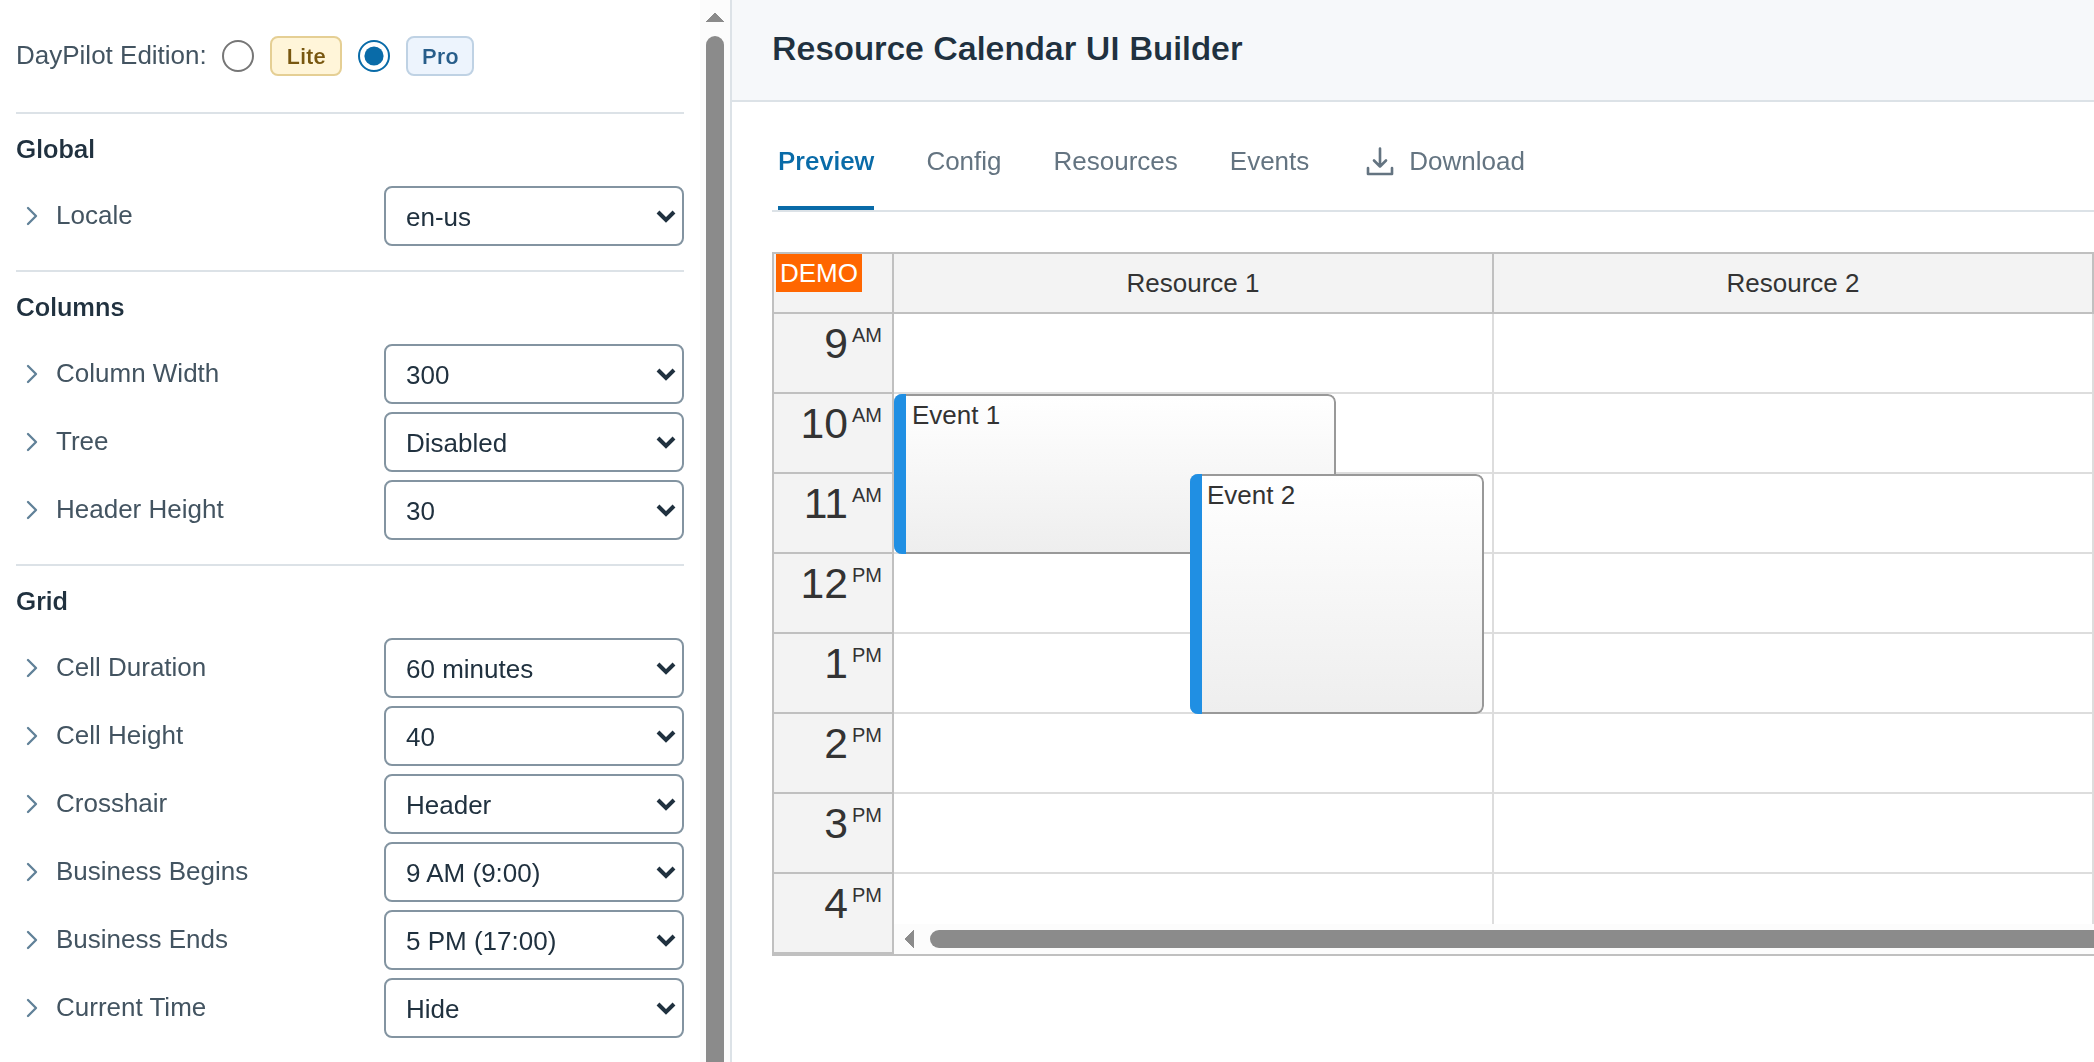Open the Cell Height 40 dropdown

pos(534,736)
